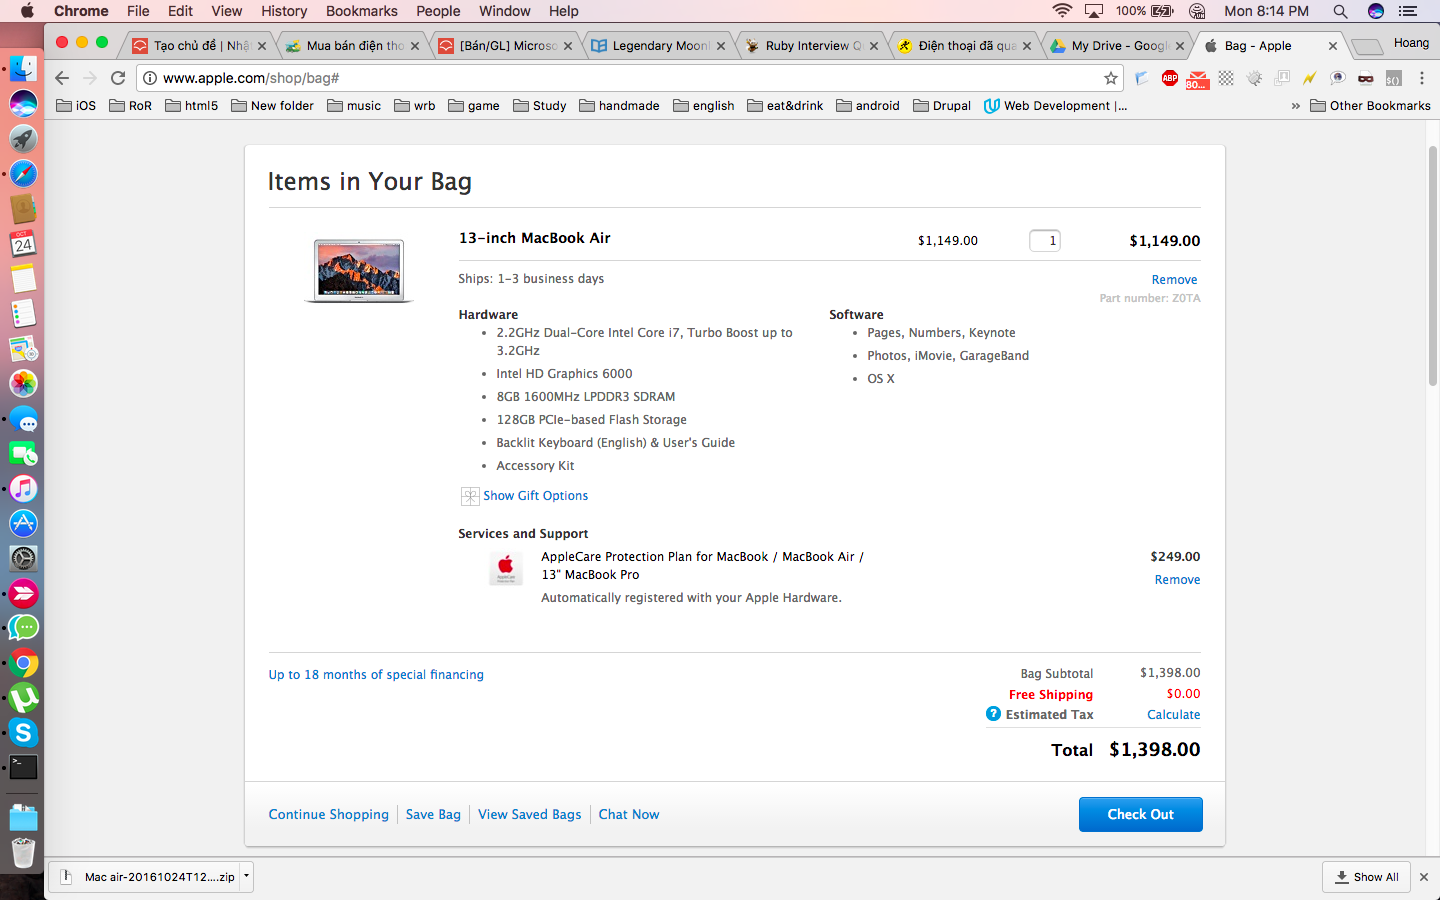Open Photos app in the Dock
The image size is (1440, 900).
[23, 383]
